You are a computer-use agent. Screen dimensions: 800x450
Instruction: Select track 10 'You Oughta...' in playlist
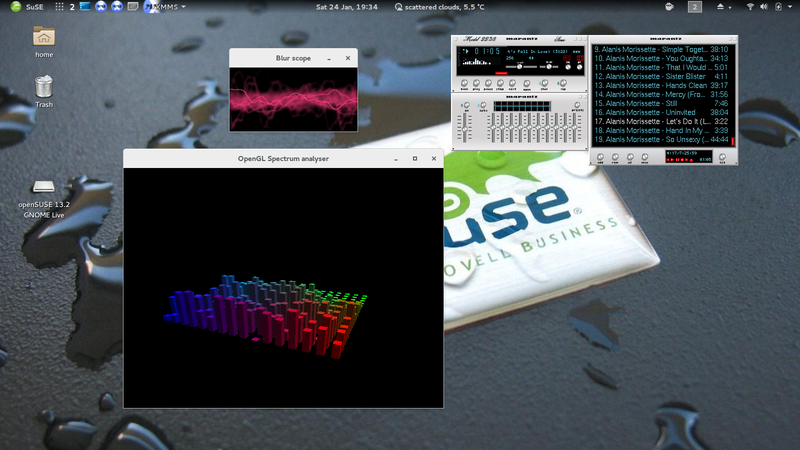pyautogui.click(x=661, y=58)
